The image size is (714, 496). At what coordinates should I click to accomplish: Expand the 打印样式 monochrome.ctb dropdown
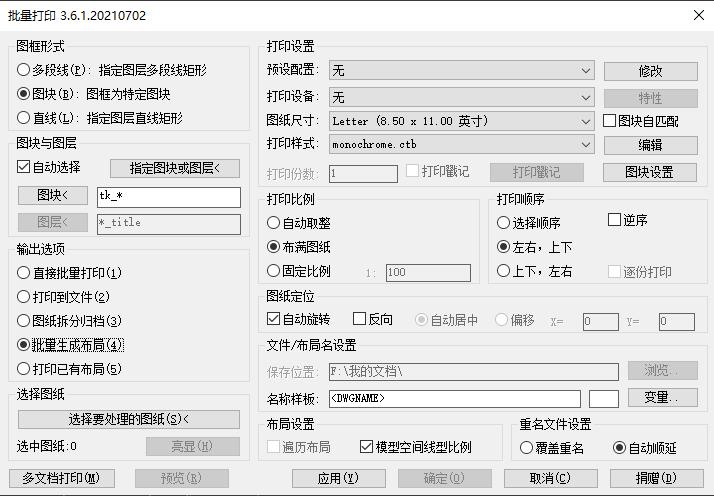click(x=461, y=145)
